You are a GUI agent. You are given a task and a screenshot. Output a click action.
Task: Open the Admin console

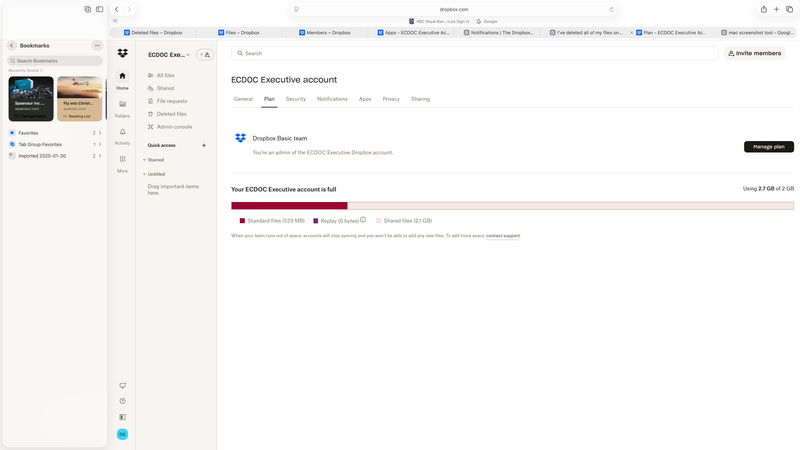[174, 127]
